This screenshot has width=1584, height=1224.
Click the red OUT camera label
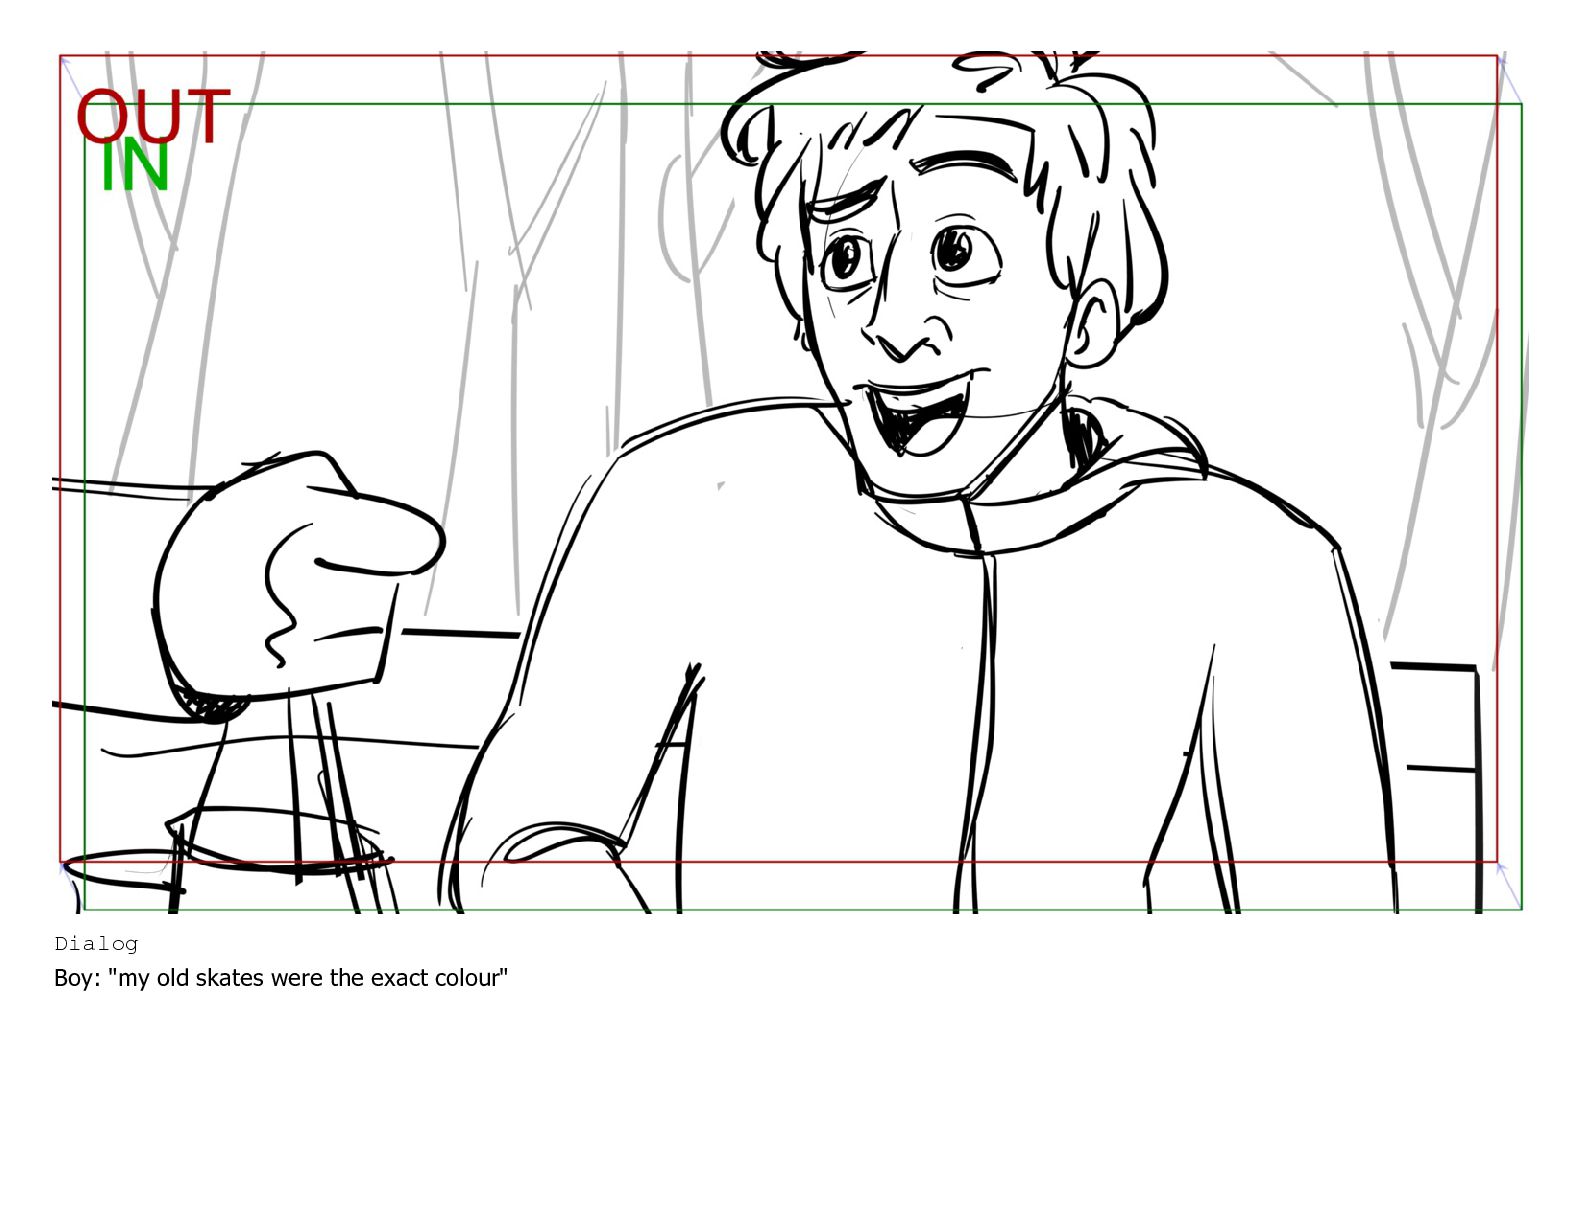tap(153, 116)
